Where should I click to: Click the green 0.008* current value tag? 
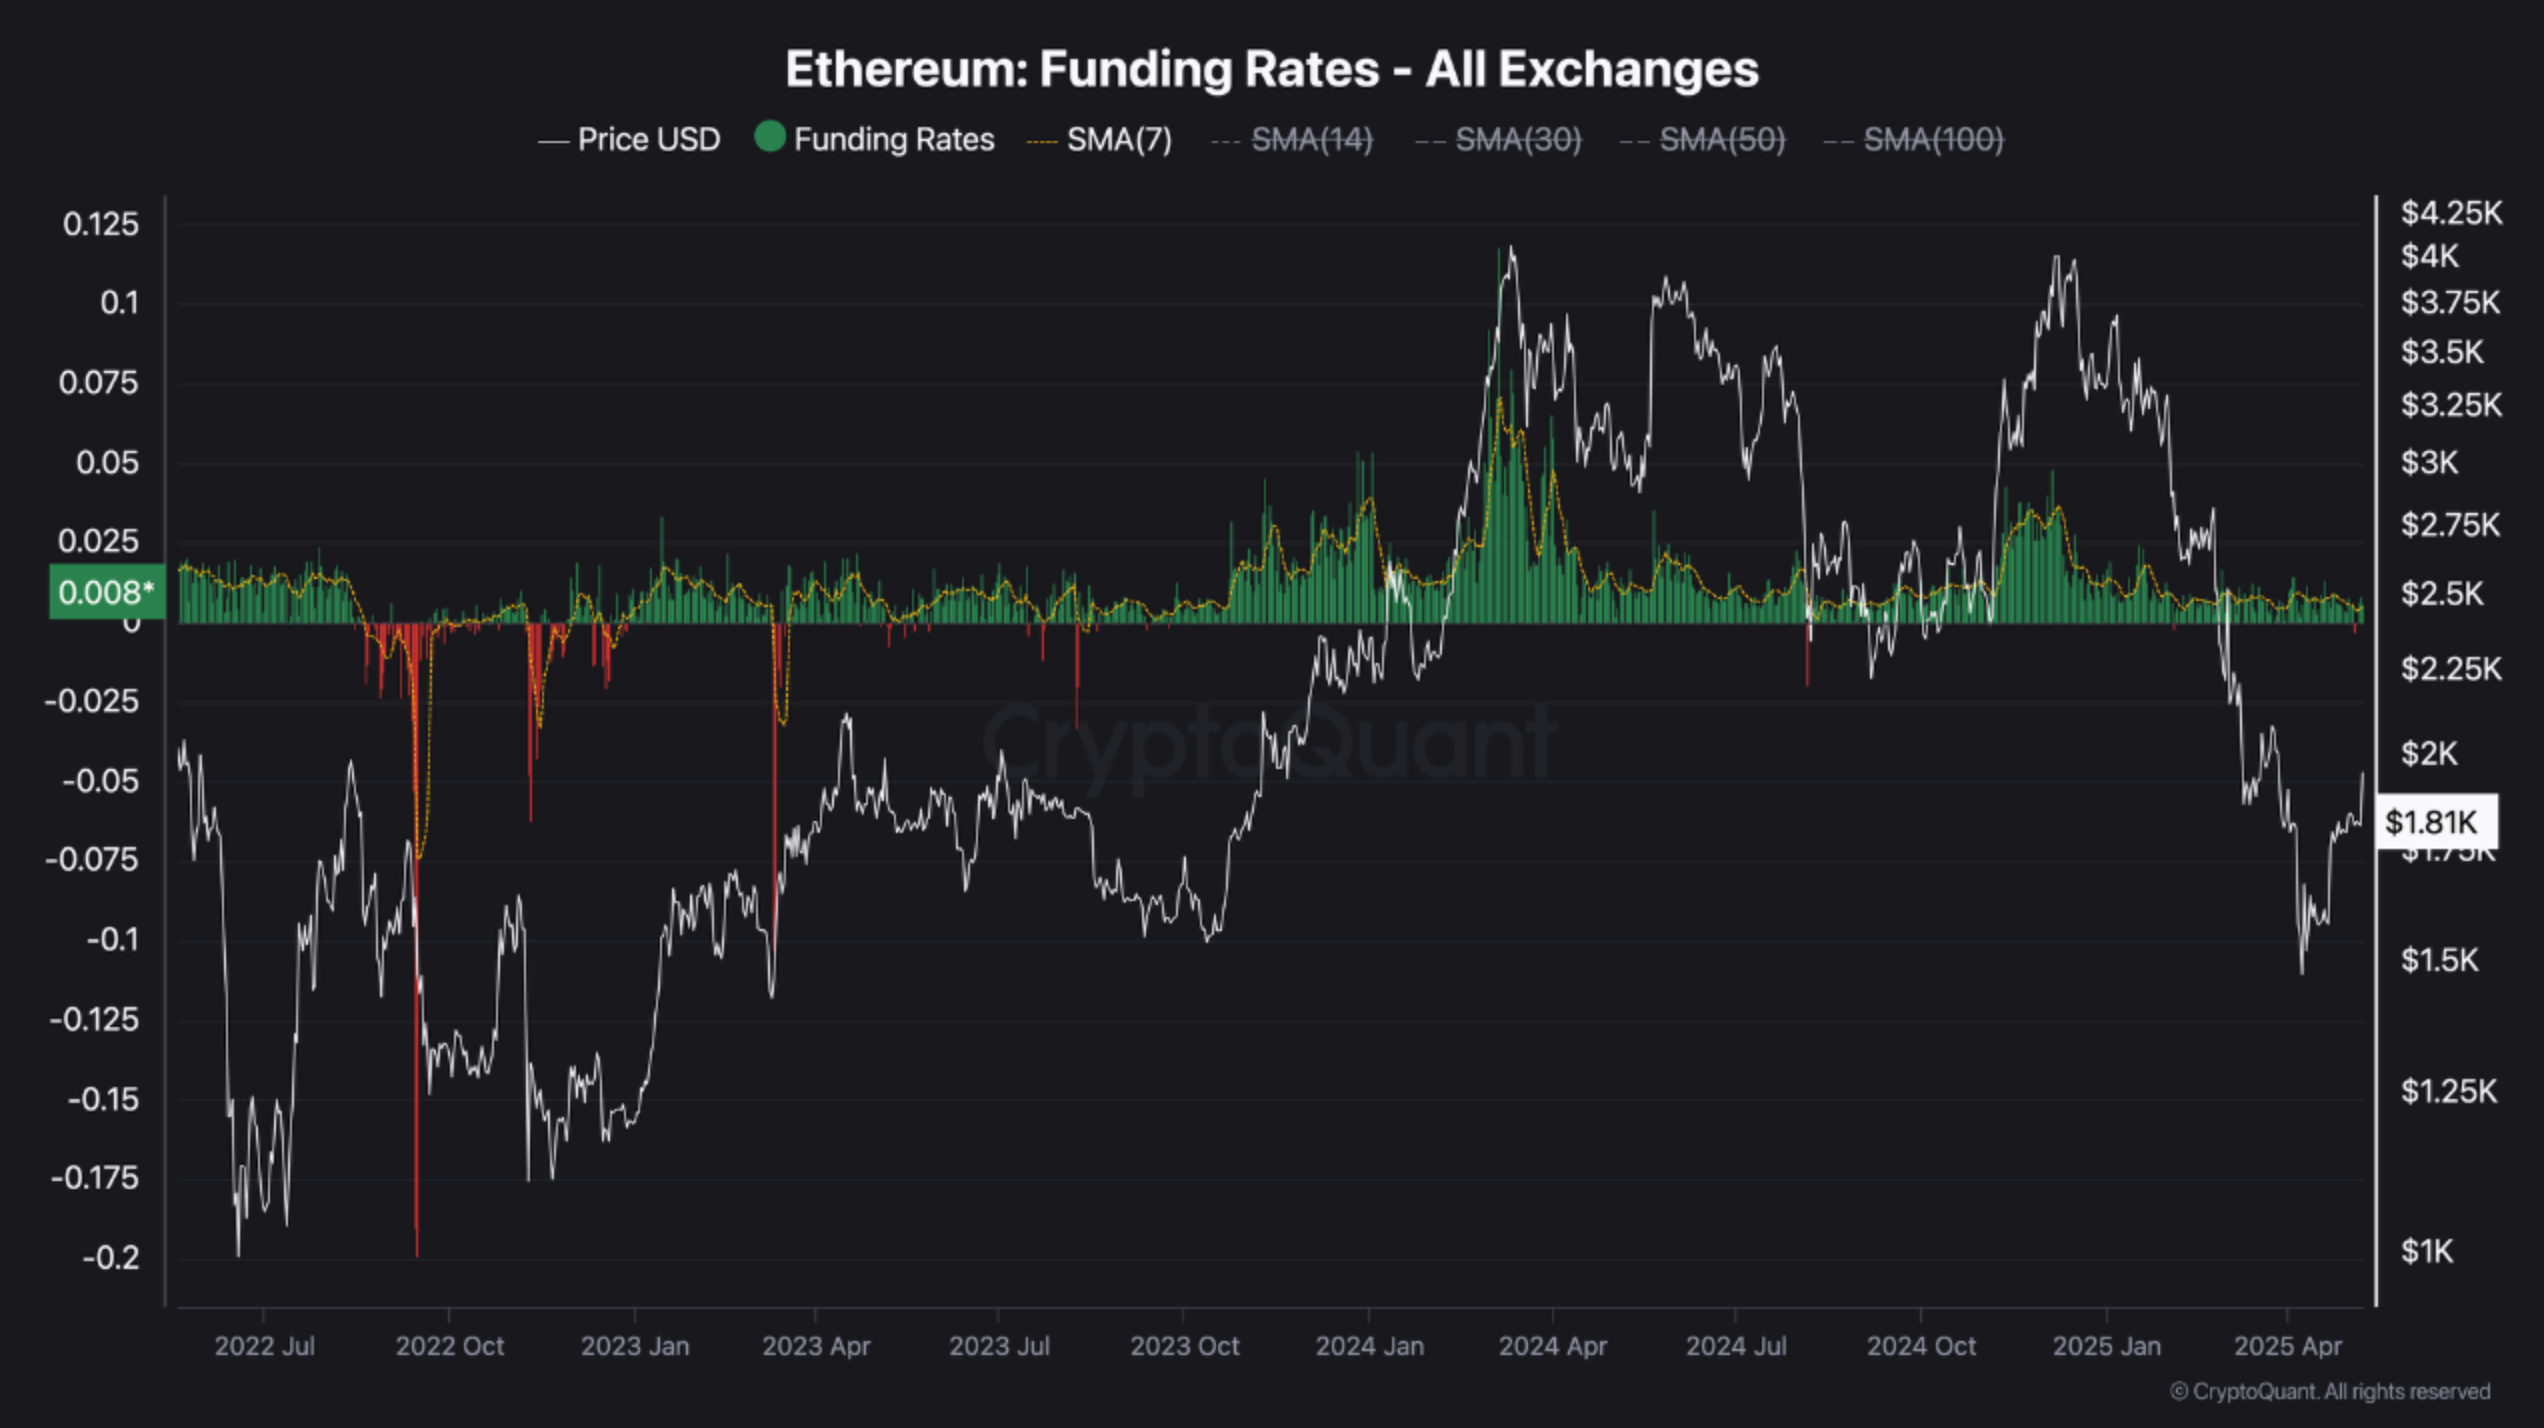107,592
